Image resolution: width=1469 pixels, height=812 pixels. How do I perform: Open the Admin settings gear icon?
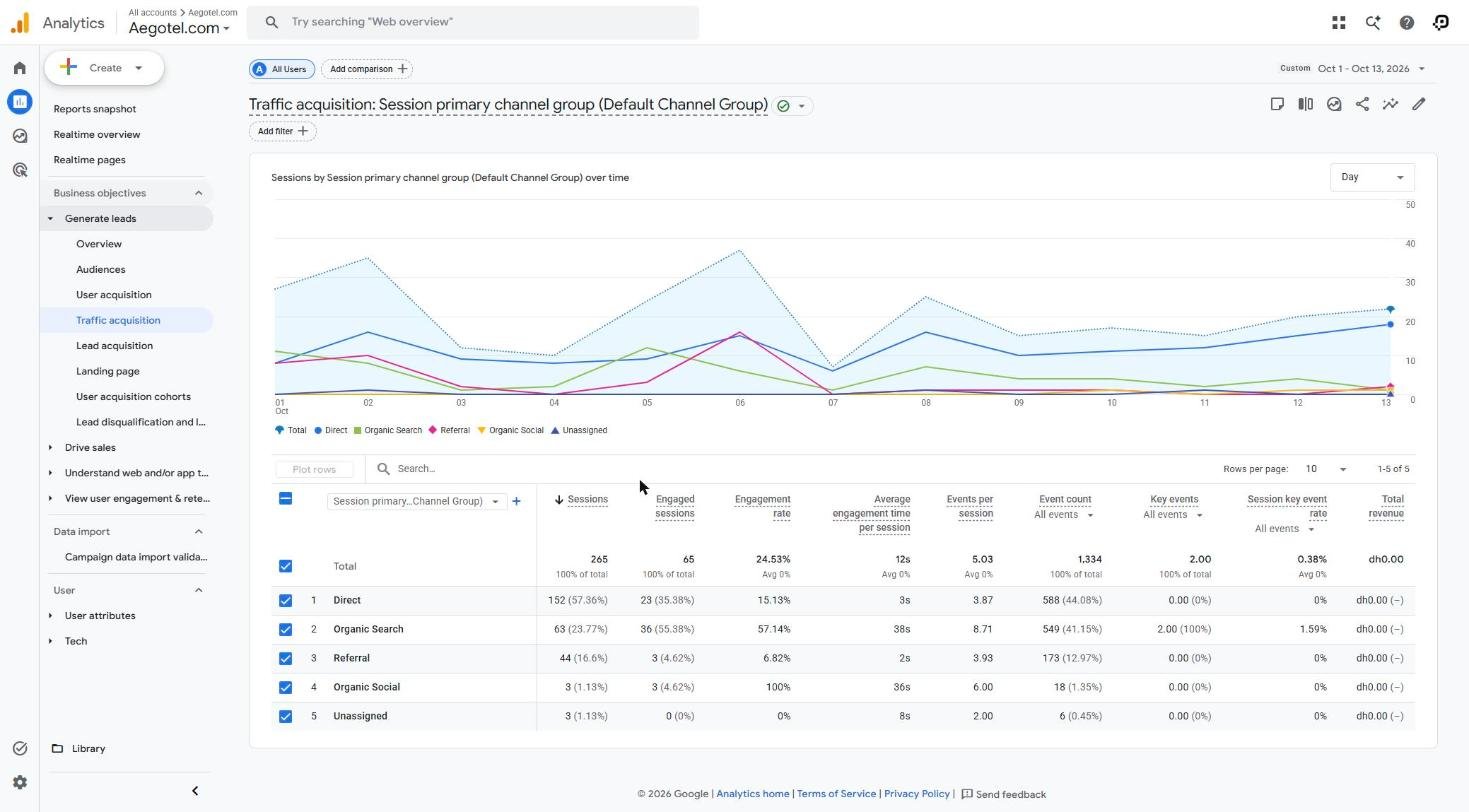19,783
